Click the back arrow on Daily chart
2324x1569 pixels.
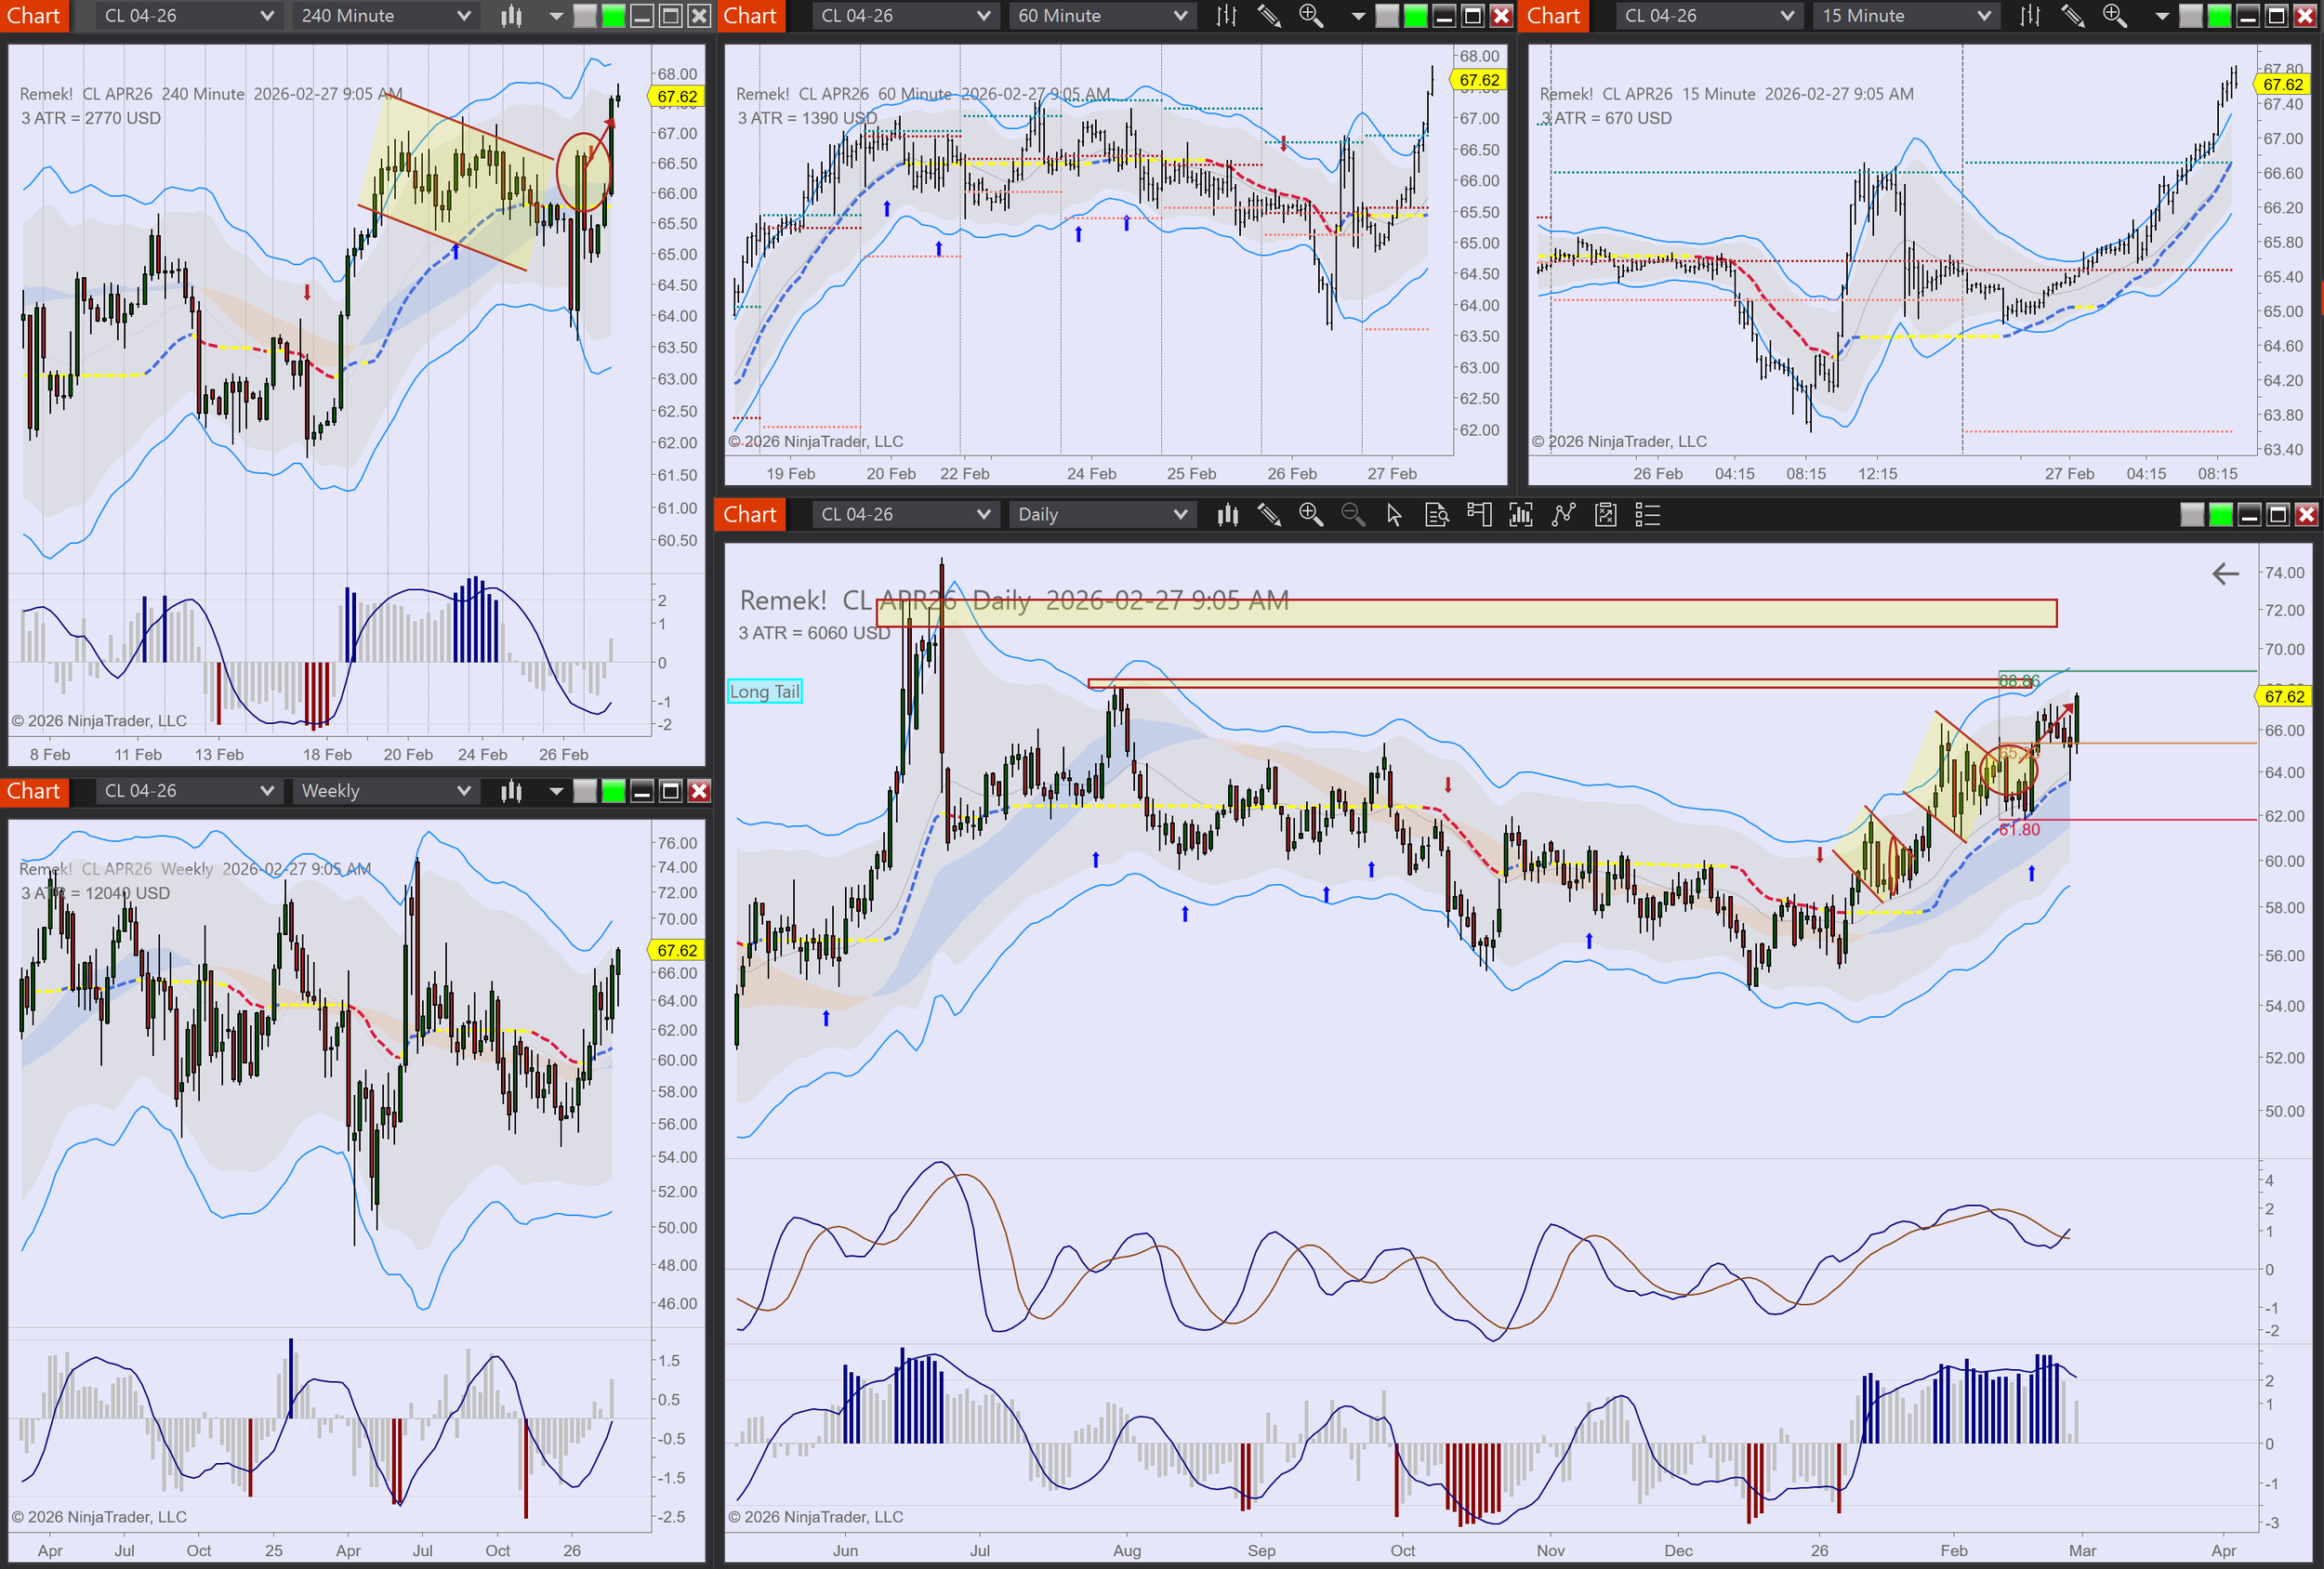[x=2225, y=574]
